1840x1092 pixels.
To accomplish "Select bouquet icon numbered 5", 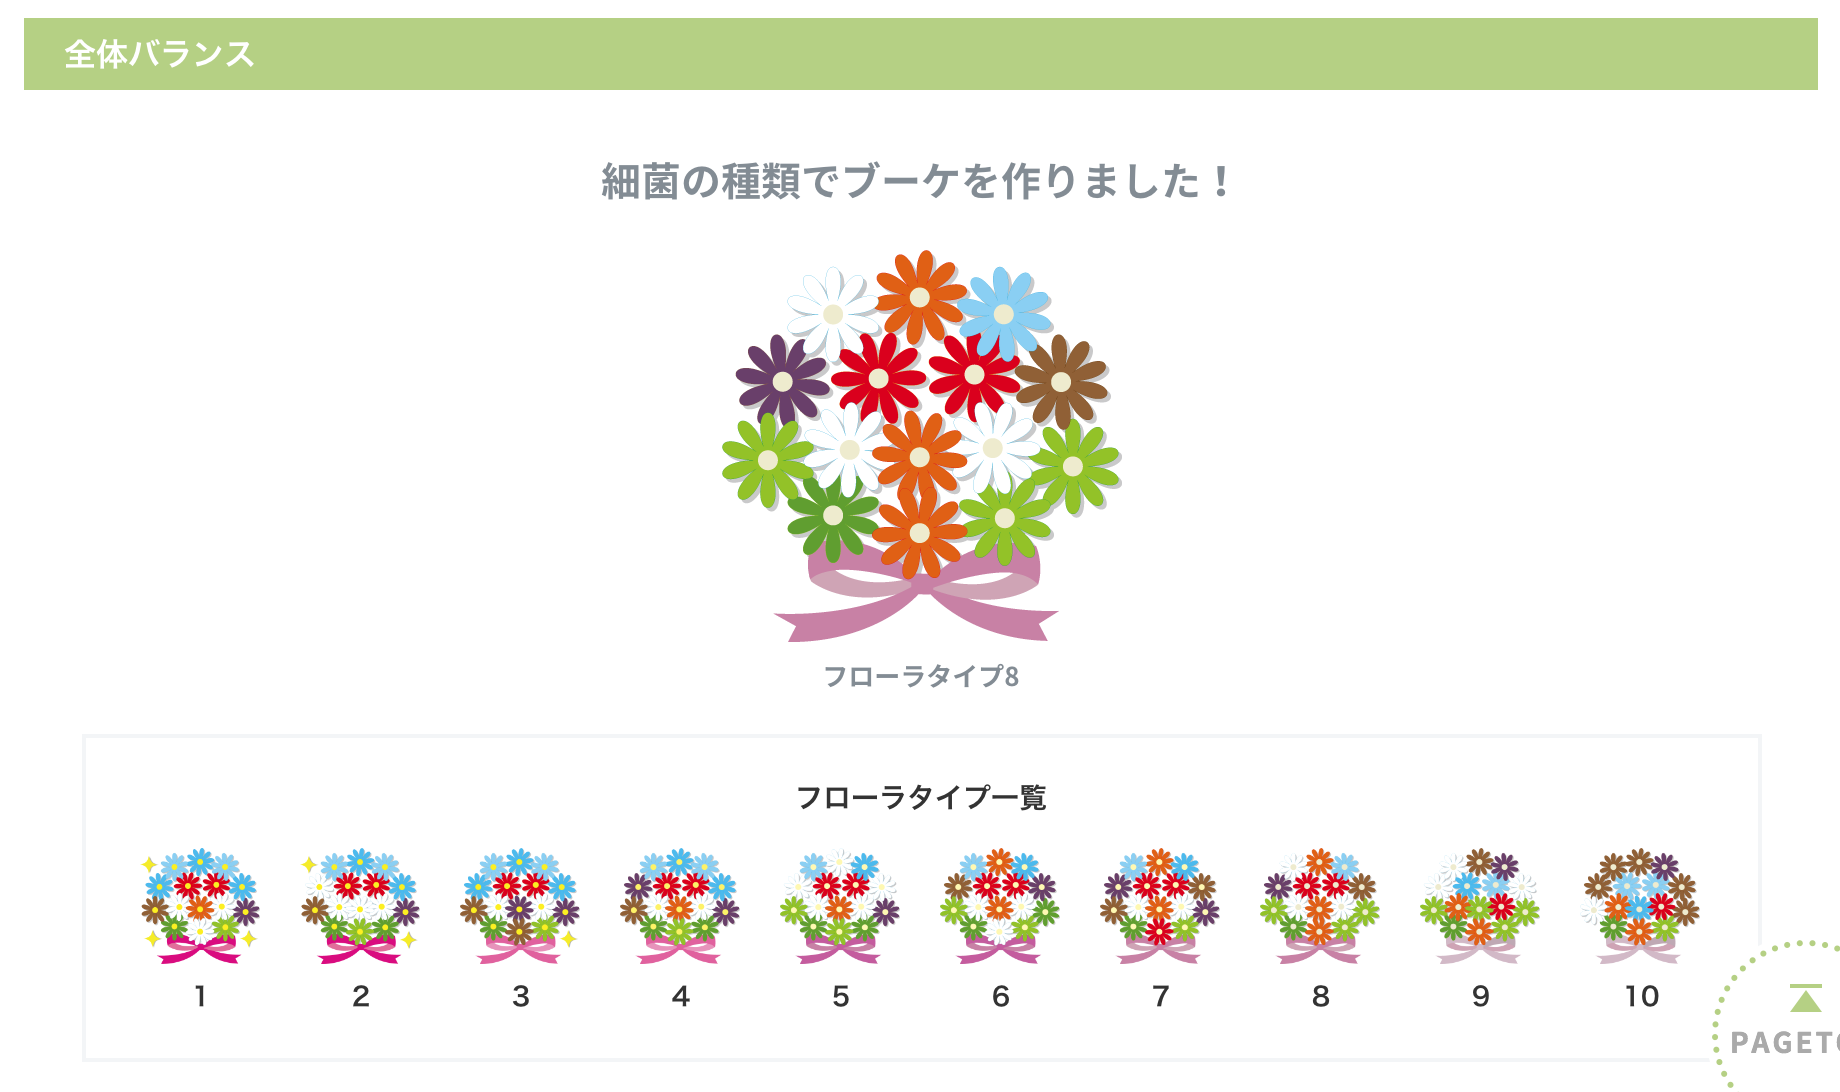I will point(840,906).
